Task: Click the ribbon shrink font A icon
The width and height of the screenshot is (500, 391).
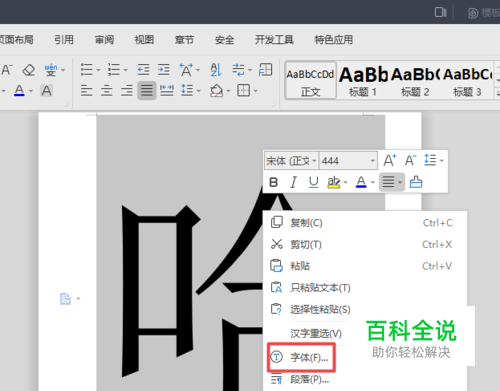Action: 7,70
